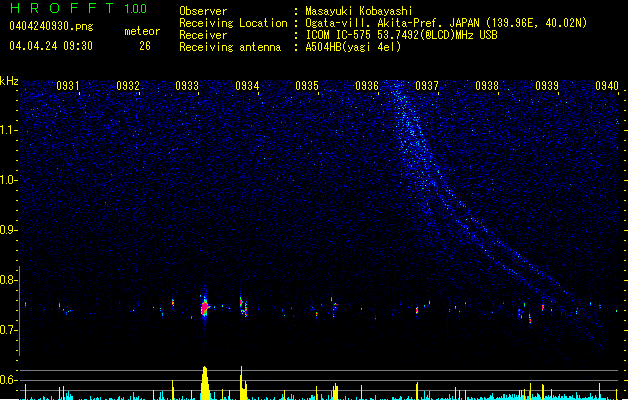The image size is (629, 400).
Task: Click the "Observer" field label
Action: (203, 11)
